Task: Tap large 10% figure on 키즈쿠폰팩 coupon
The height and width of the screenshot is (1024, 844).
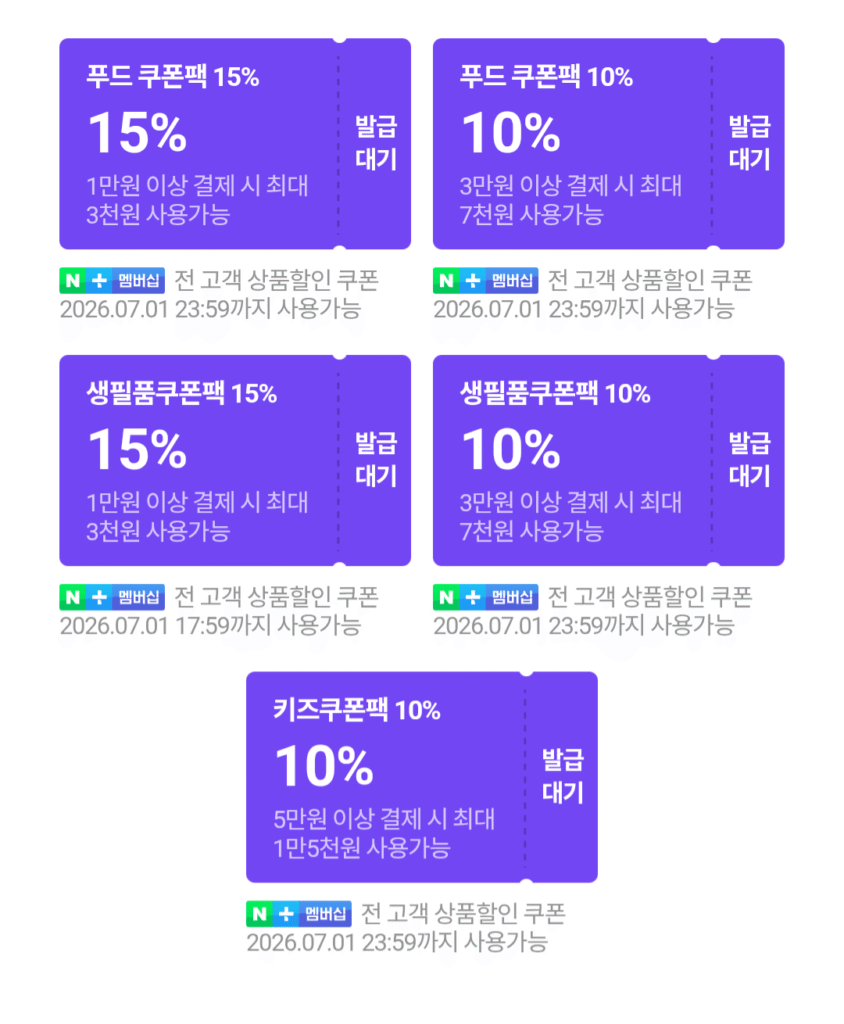Action: pos(324,765)
